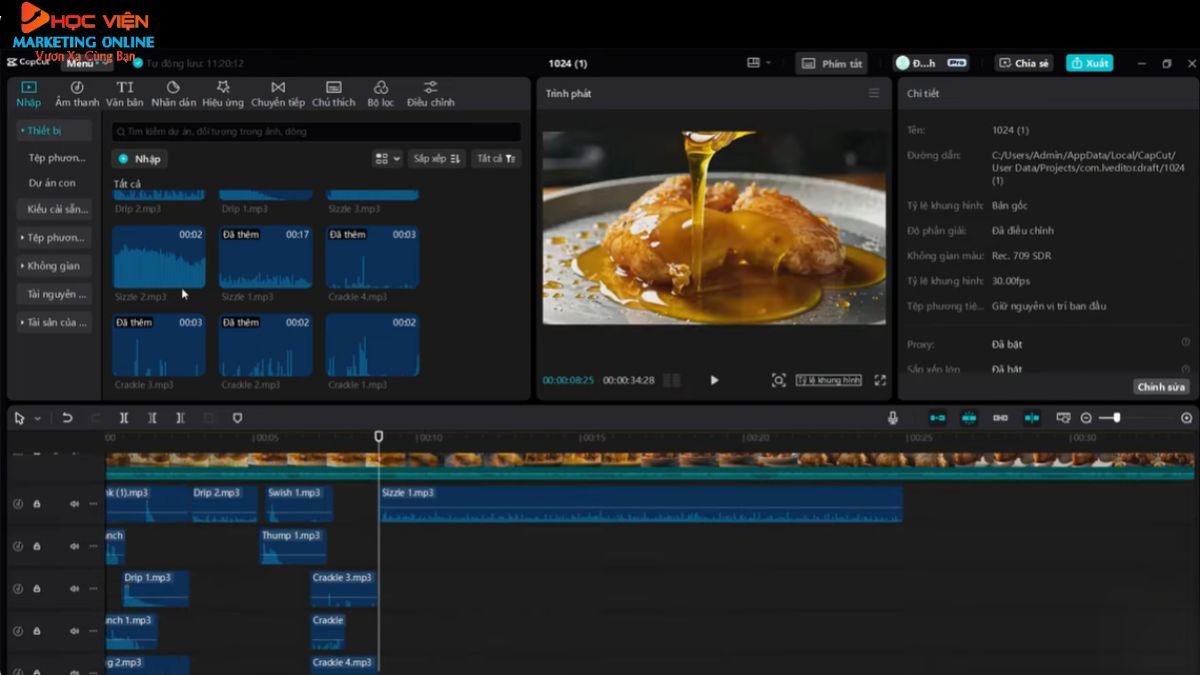
Task: Open the pointer tool mode dropdown arrow
Action: pyautogui.click(x=37, y=418)
